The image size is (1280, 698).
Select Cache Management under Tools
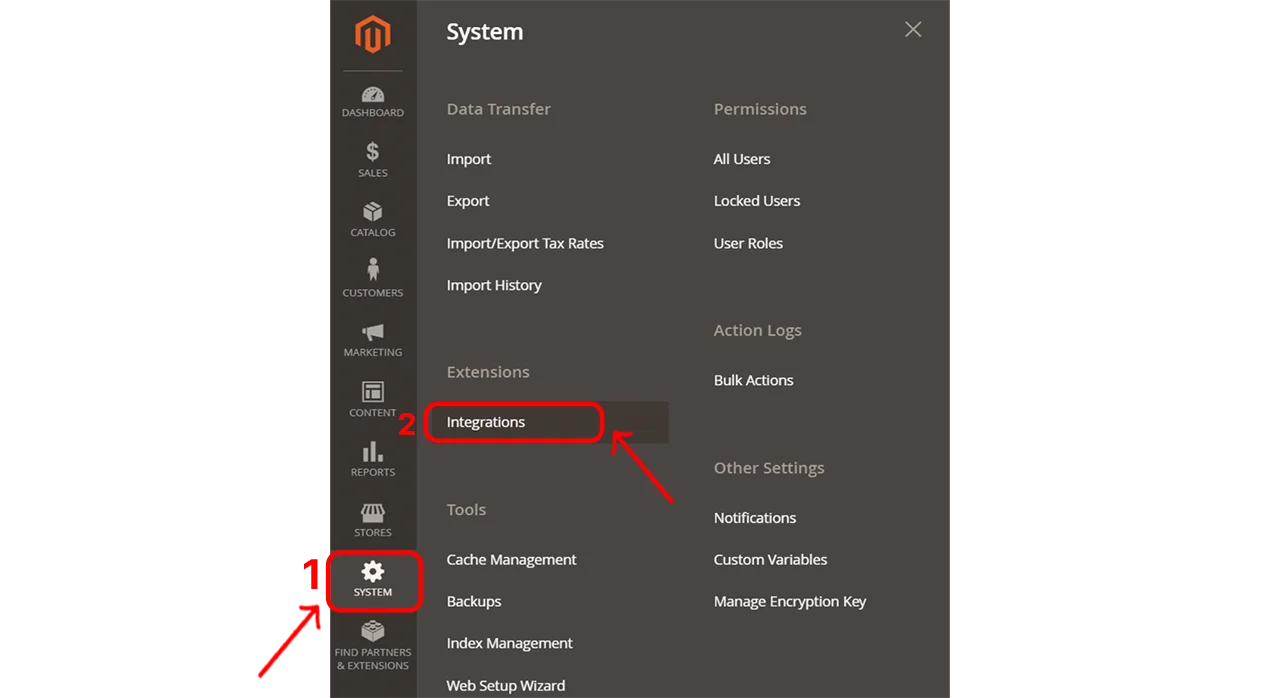[511, 560]
